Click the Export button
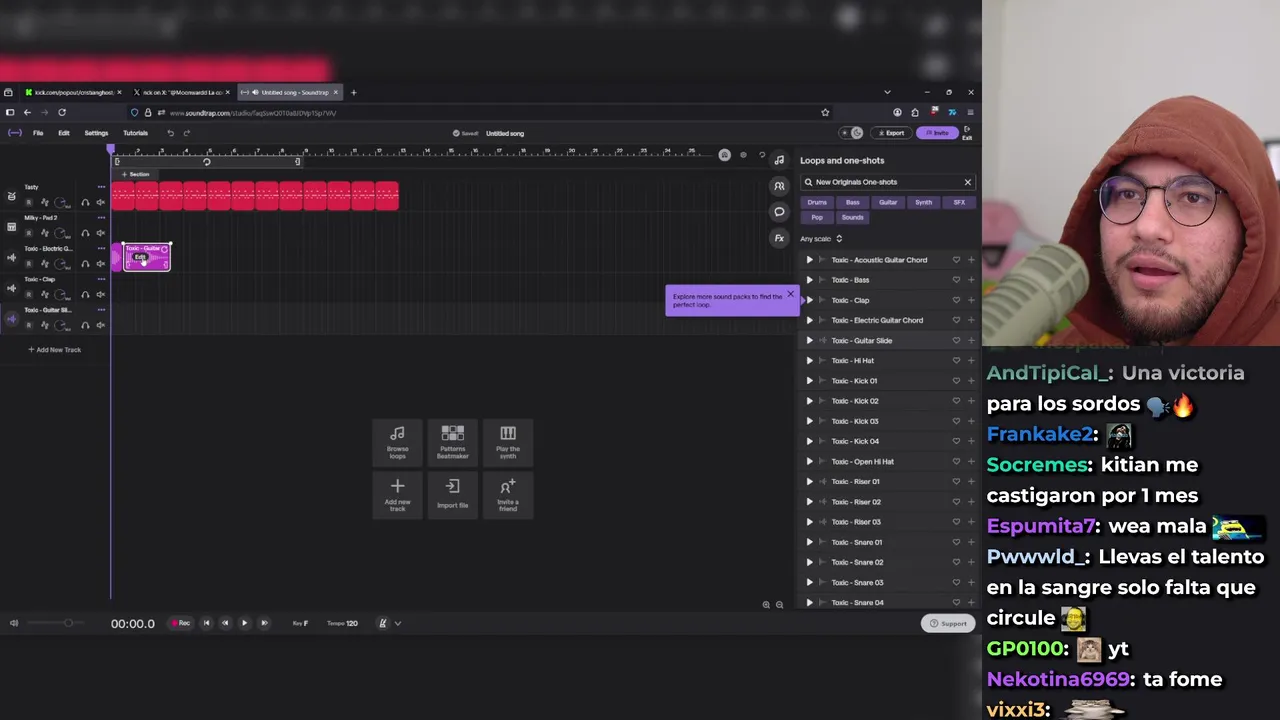The width and height of the screenshot is (1280, 720). pyautogui.click(x=891, y=133)
